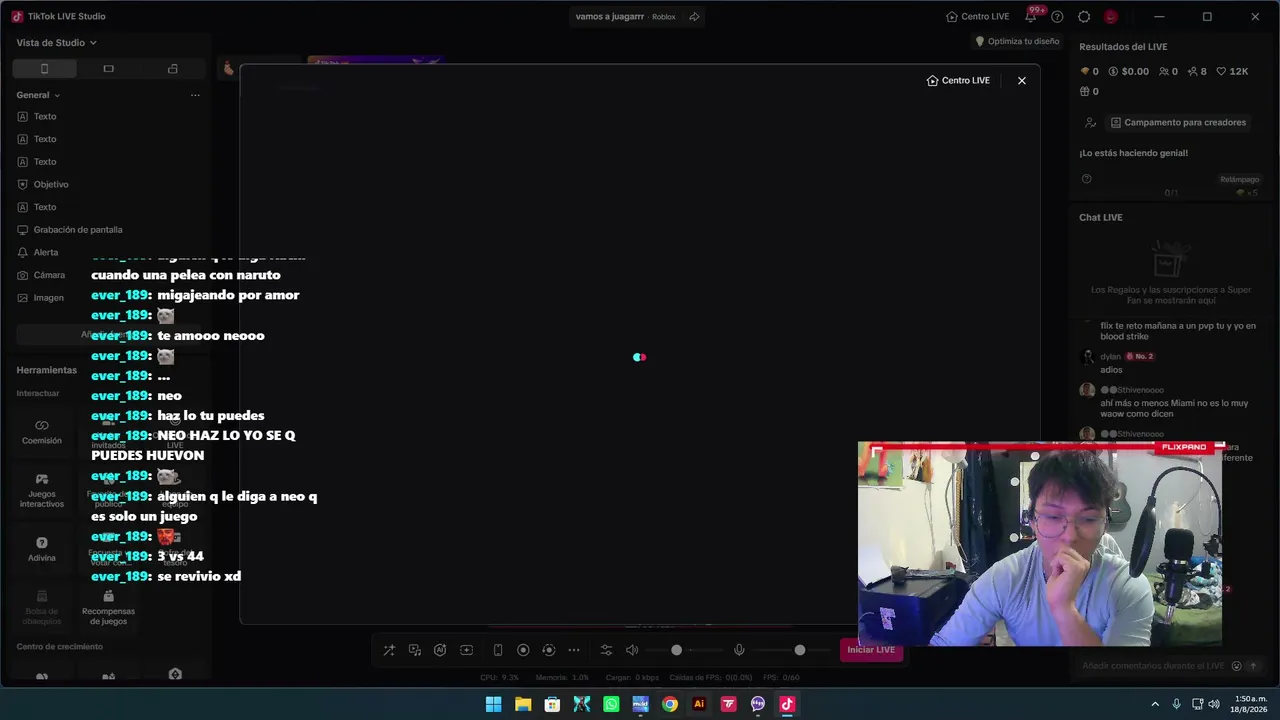This screenshot has width=1280, height=720.
Task: Click the Optimiza tu diseño tip
Action: coord(1017,42)
